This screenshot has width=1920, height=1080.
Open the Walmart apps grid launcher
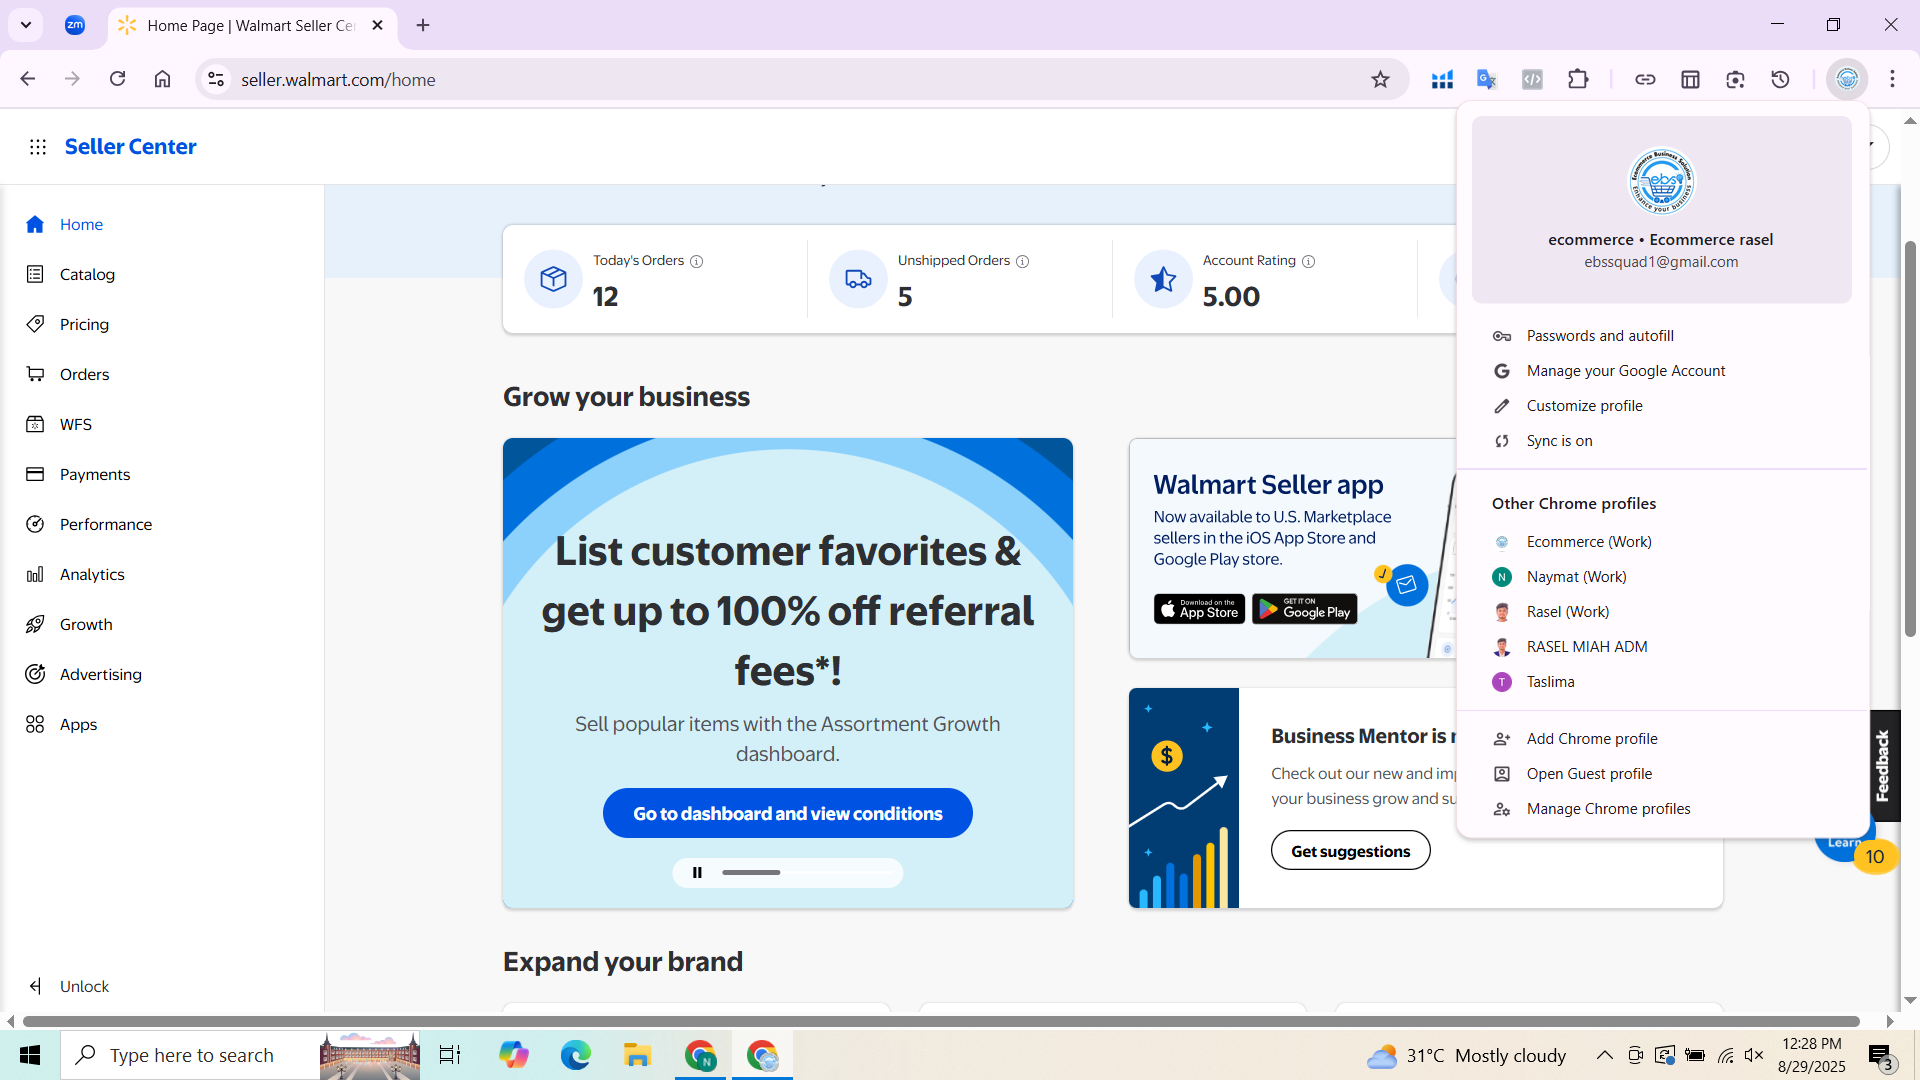click(x=38, y=147)
